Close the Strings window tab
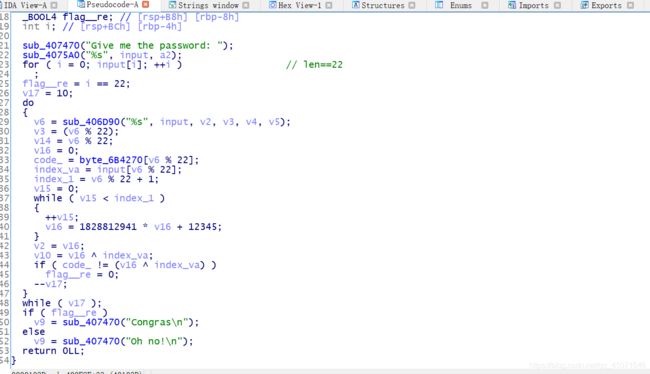 246,5
